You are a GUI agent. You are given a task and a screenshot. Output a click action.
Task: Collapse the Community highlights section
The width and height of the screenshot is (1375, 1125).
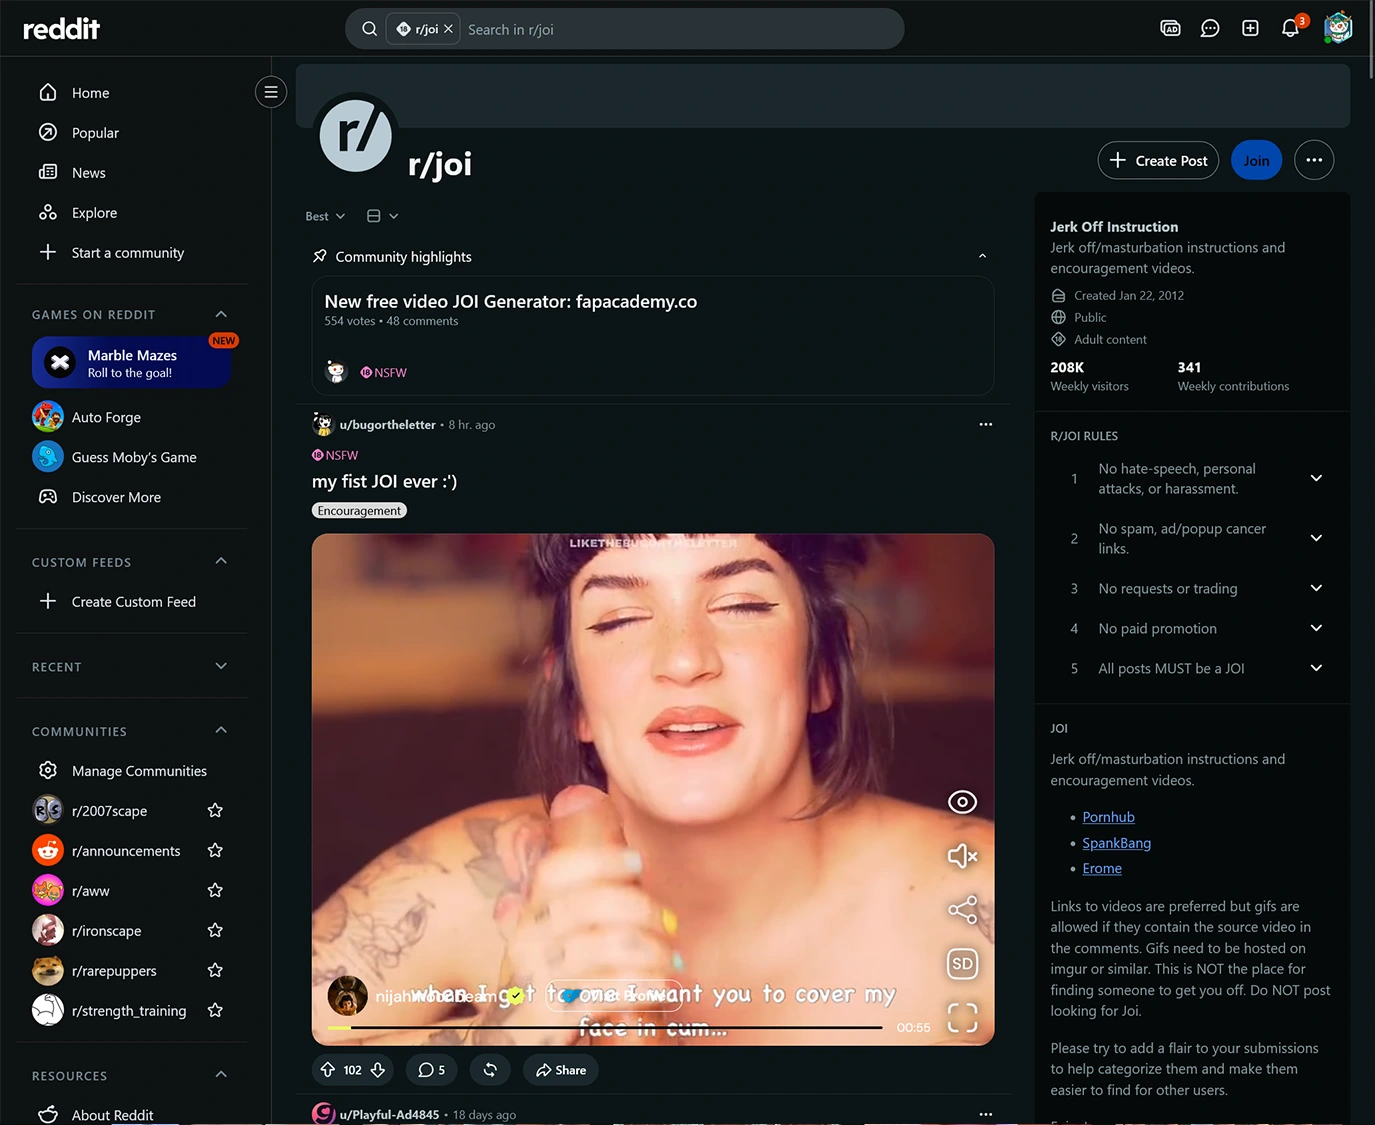click(982, 256)
